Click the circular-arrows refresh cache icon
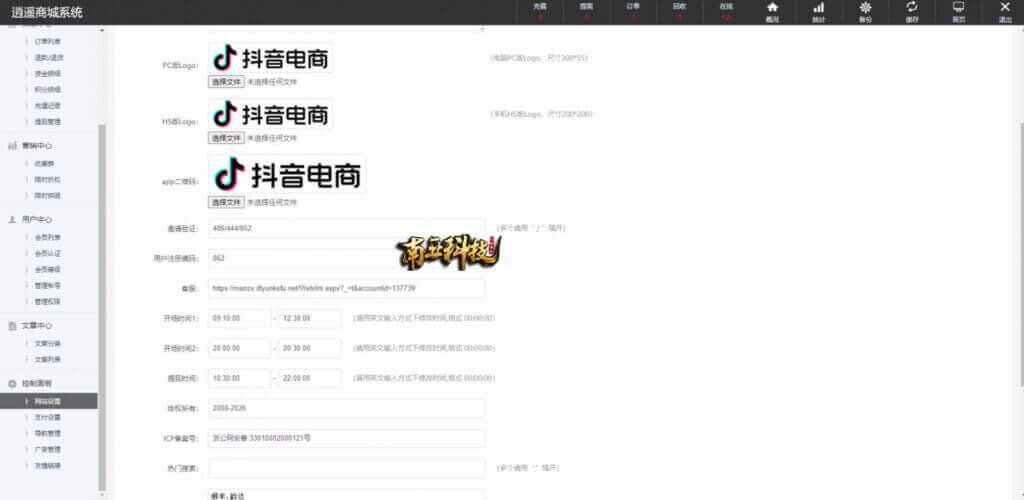1024x500 pixels. [x=912, y=8]
